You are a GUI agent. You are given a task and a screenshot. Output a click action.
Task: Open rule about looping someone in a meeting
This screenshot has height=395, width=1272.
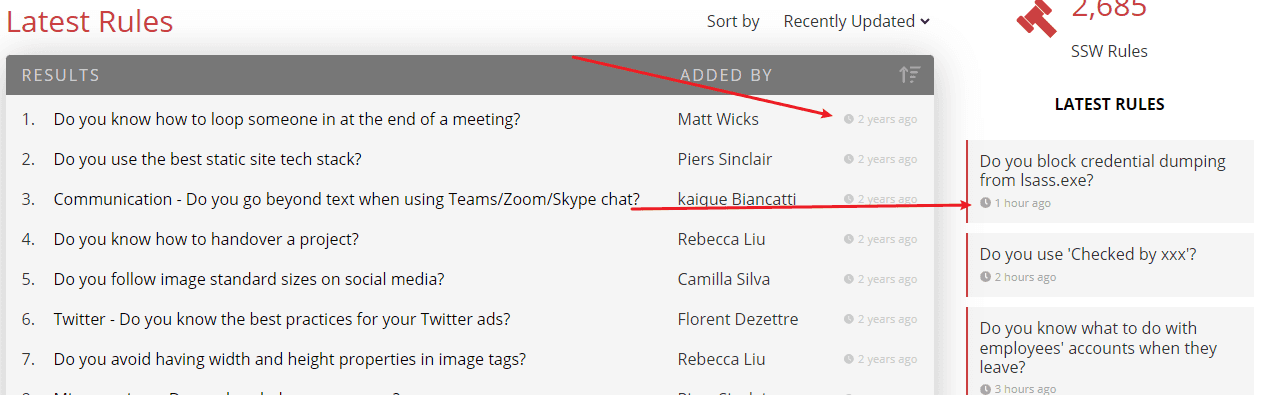[x=287, y=119]
